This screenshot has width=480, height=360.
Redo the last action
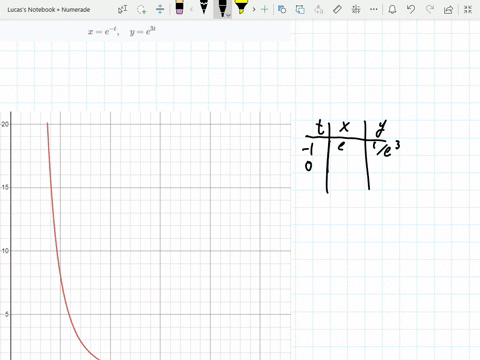(x=430, y=9)
